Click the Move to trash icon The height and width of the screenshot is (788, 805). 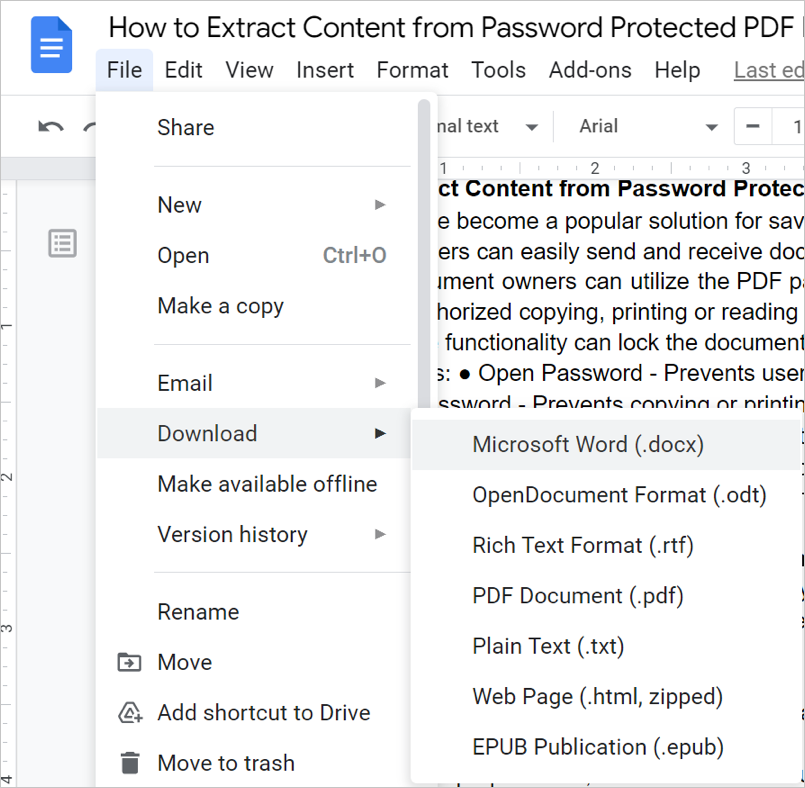(x=130, y=763)
